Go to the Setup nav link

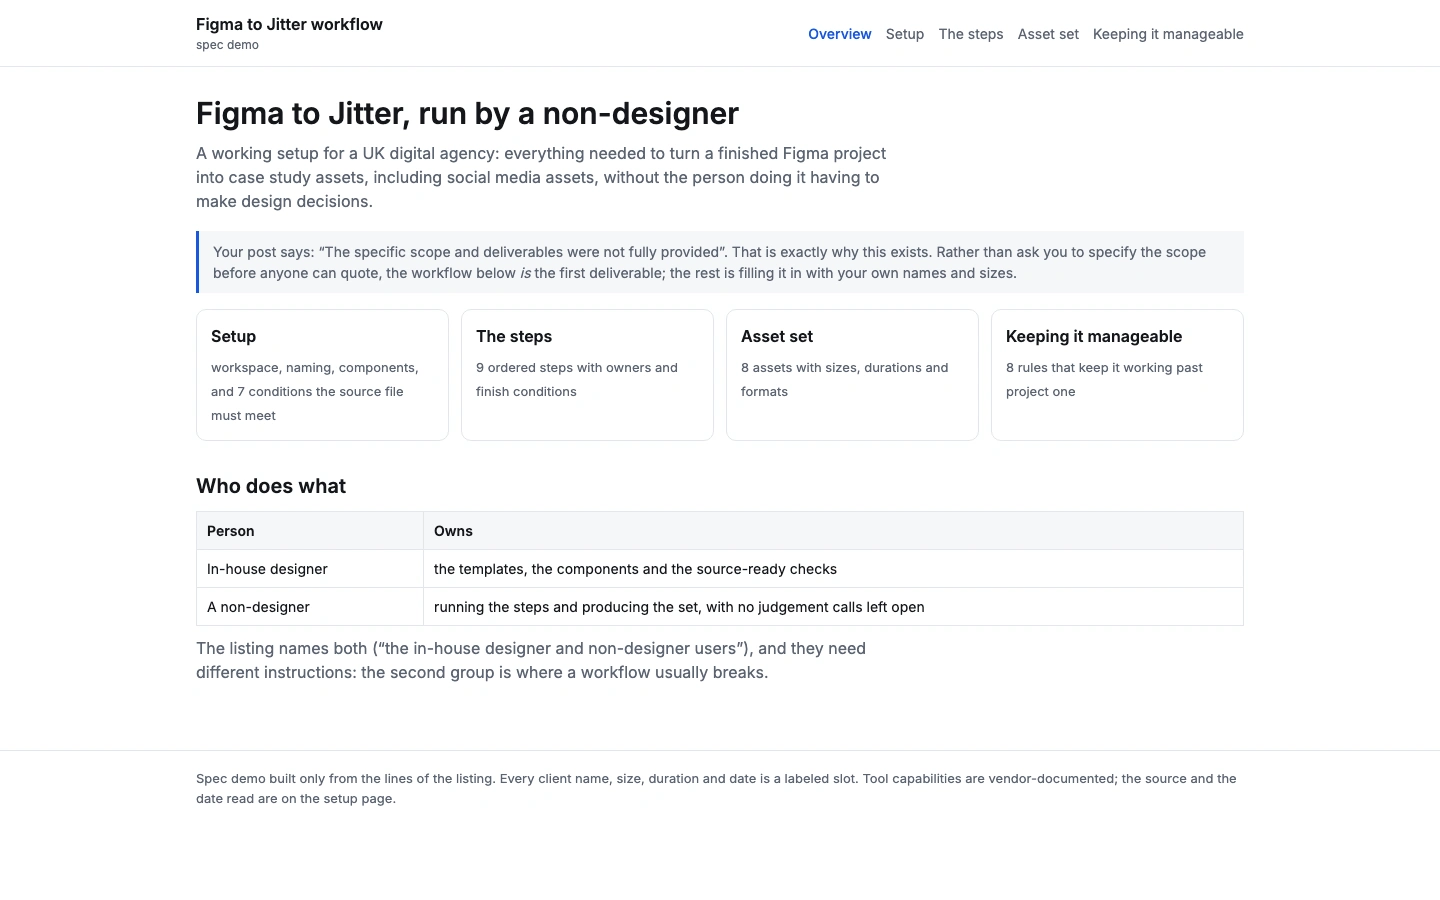click(x=905, y=34)
